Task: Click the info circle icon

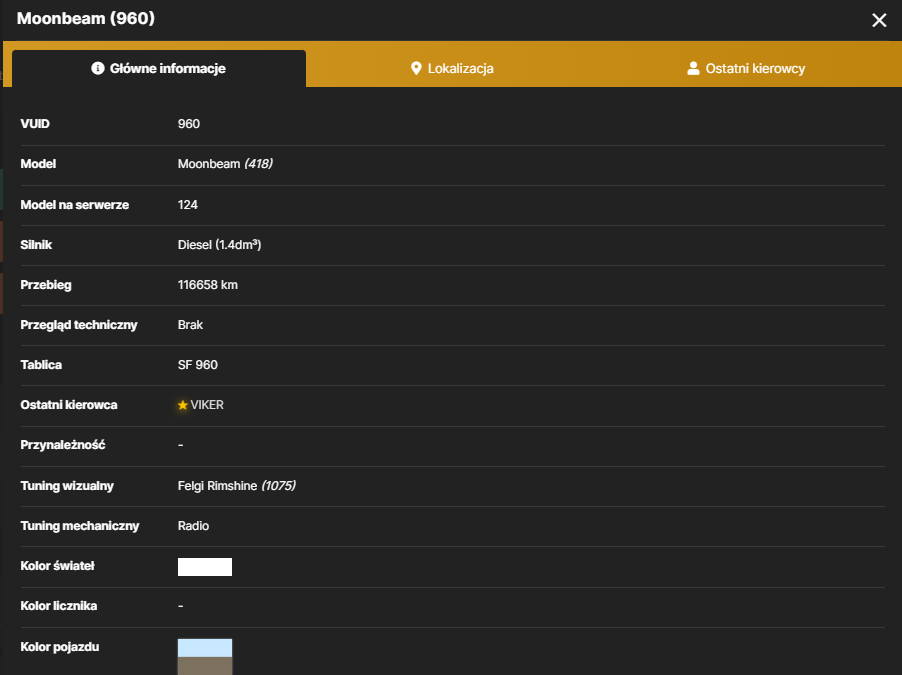Action: pyautogui.click(x=98, y=68)
